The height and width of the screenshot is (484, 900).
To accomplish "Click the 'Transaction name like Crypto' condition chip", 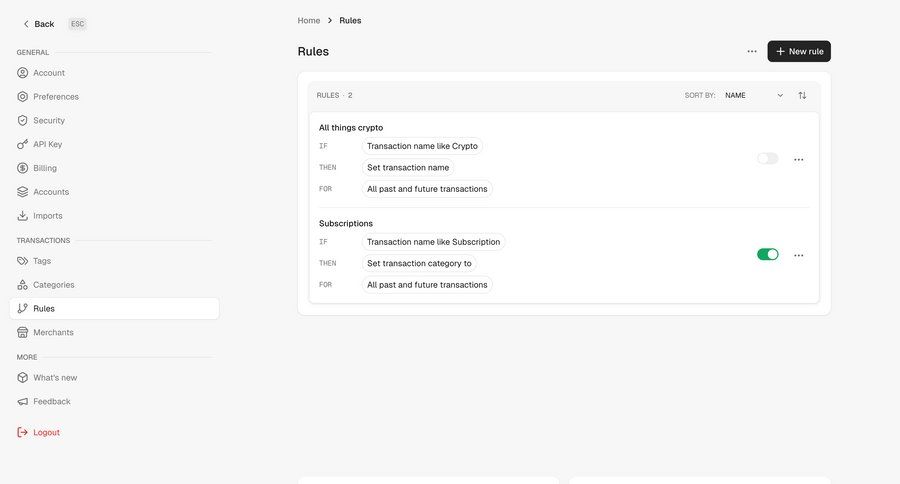I will coord(422,146).
